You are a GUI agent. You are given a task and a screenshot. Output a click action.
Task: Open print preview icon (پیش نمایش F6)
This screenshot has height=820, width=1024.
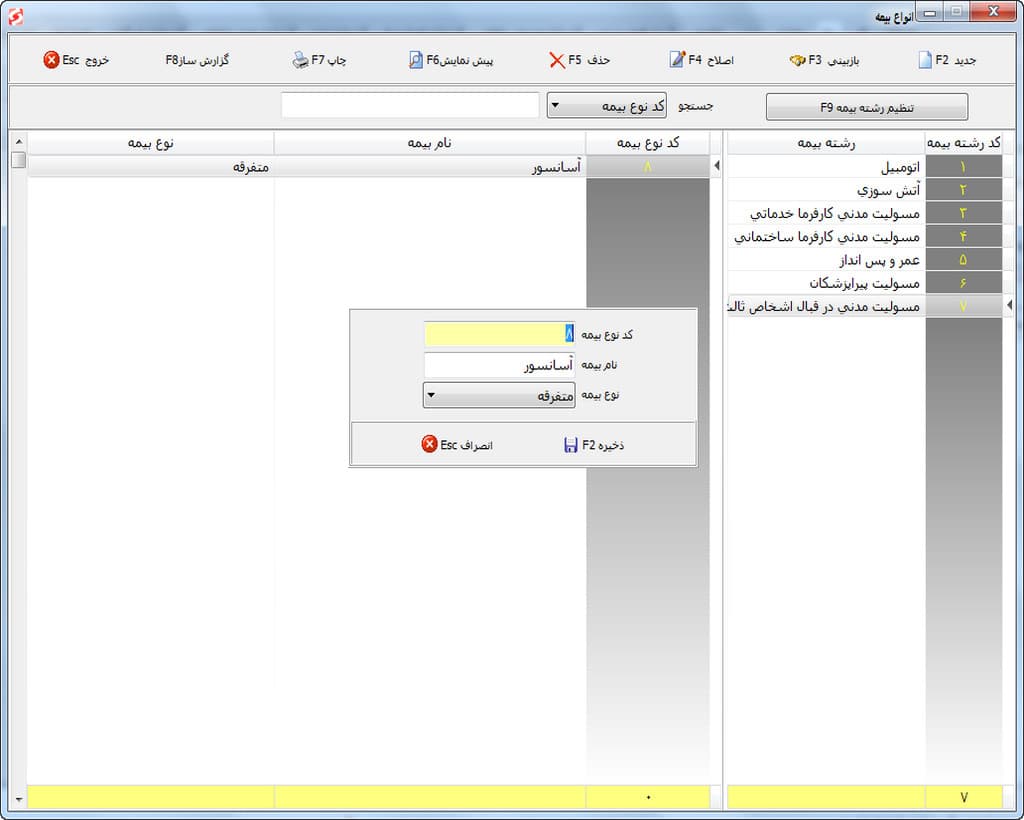tap(416, 60)
